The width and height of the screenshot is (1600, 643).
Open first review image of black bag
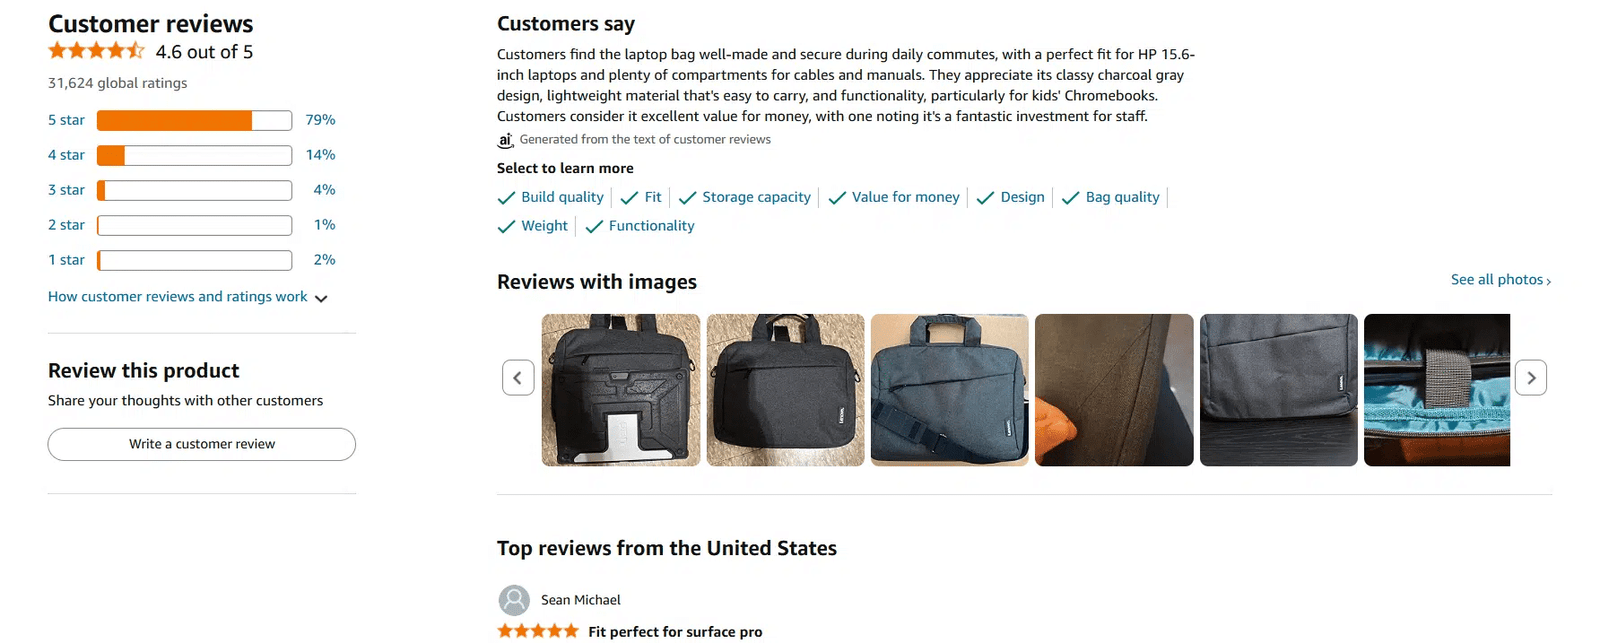[621, 390]
